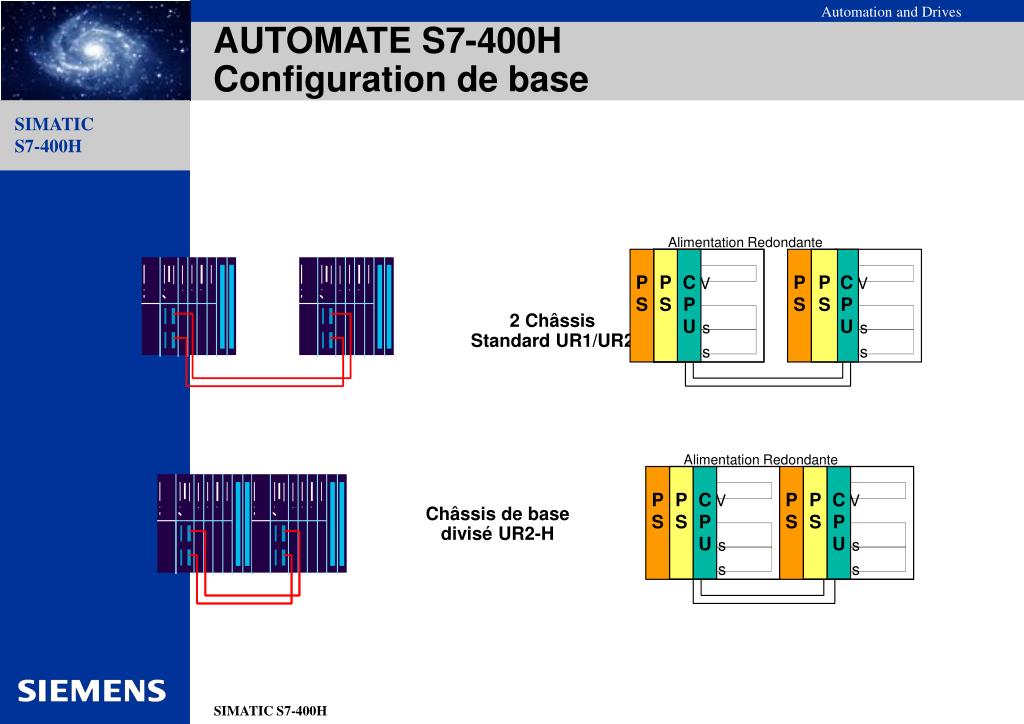Select 'Alimentation Redondante' above the two-chassis diagram

point(744,242)
